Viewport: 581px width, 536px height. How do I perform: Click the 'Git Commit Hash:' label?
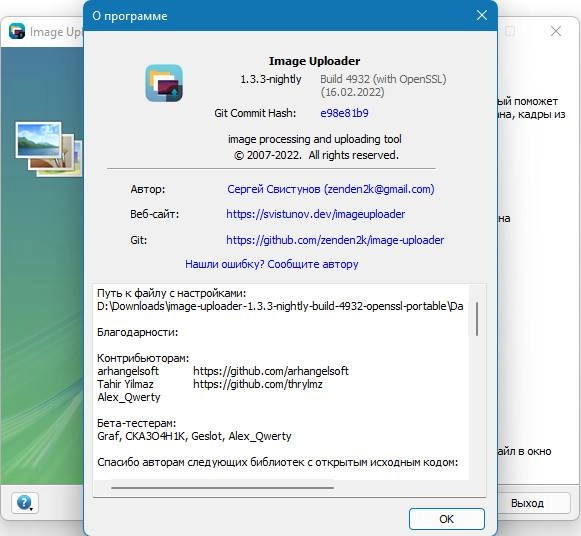255,113
